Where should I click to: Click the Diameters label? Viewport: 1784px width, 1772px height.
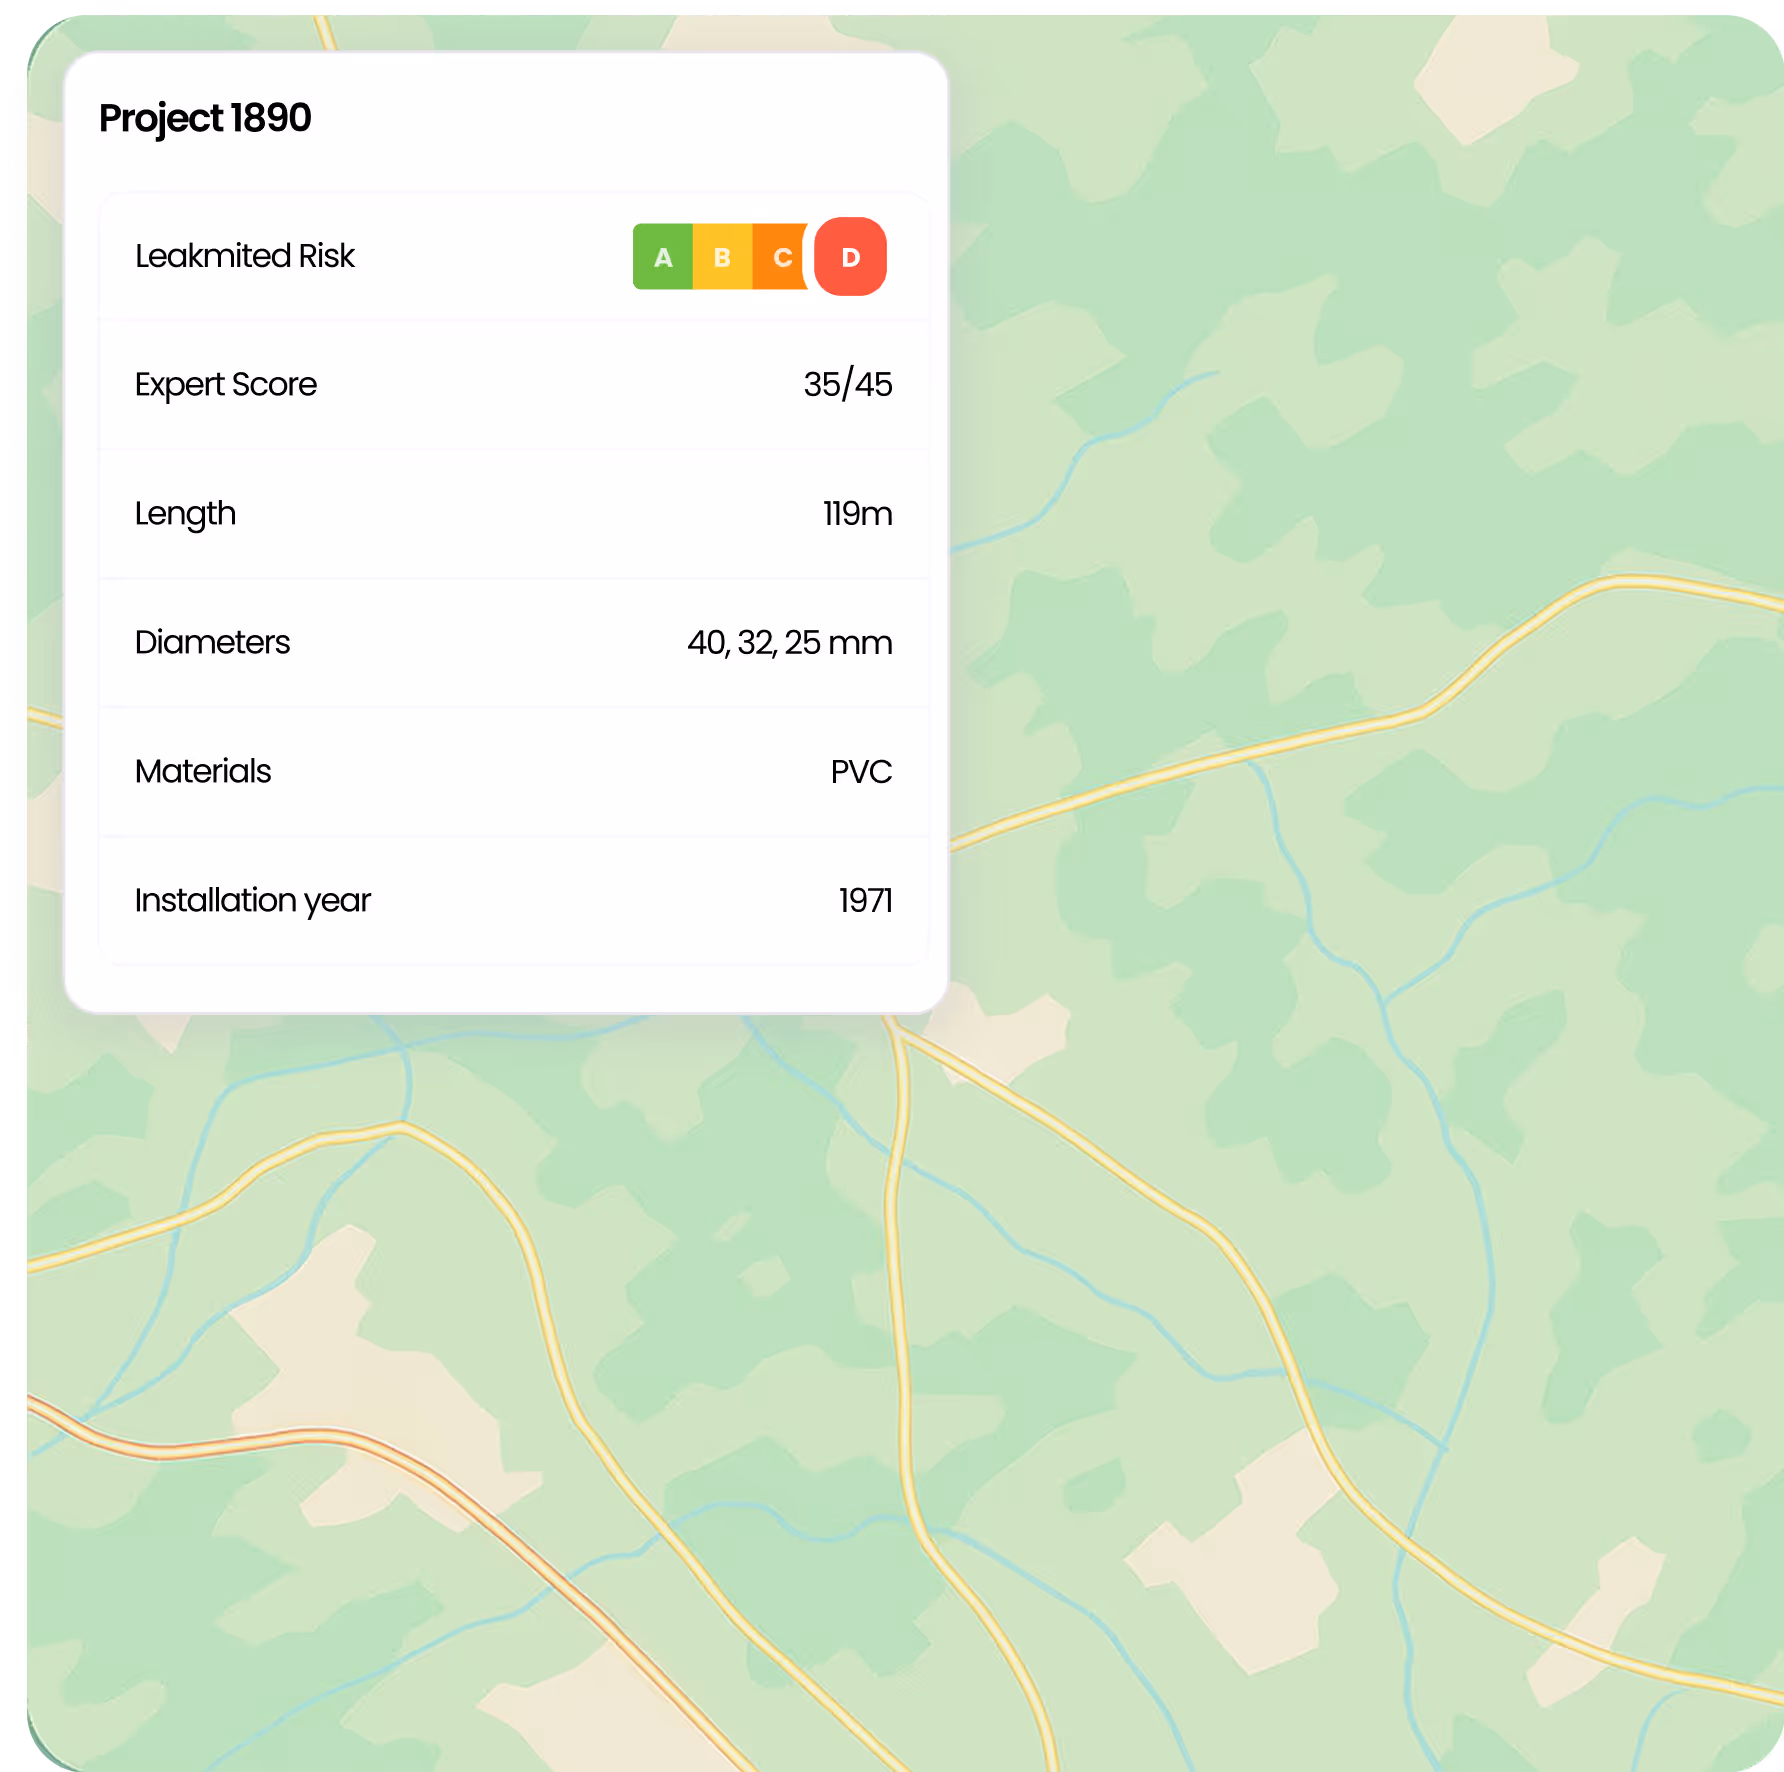(213, 642)
